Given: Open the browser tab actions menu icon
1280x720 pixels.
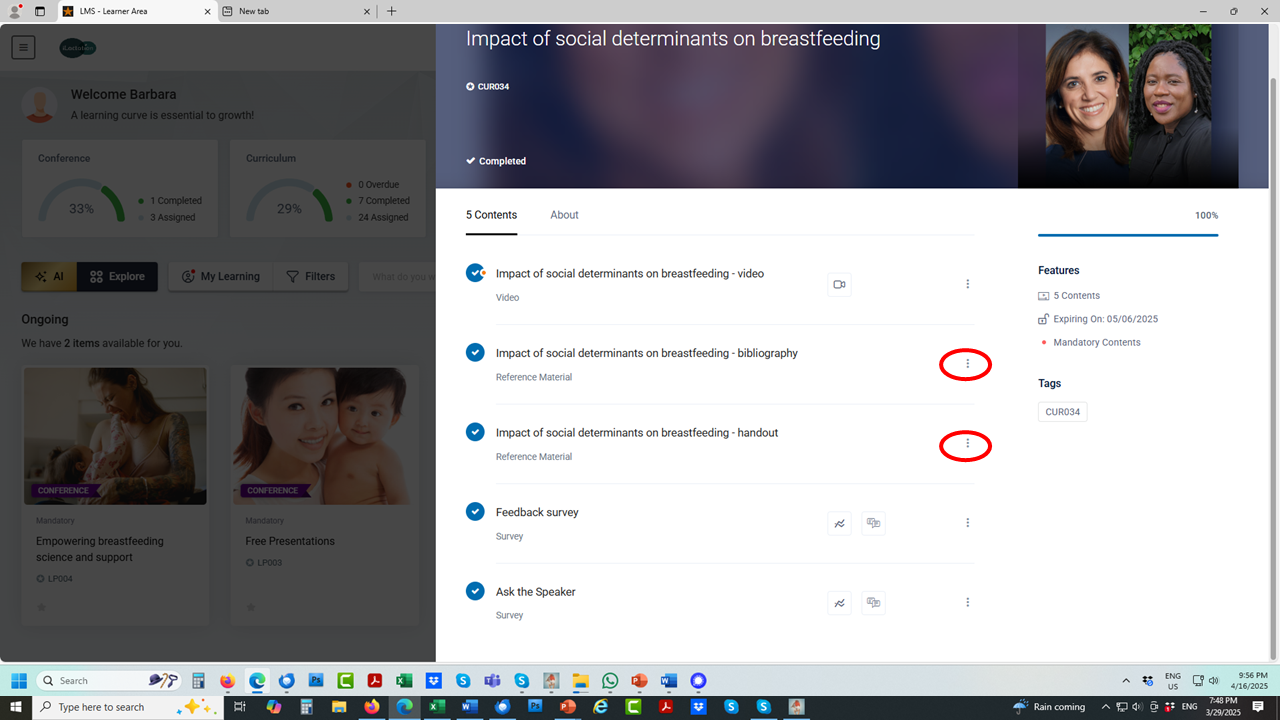Looking at the screenshot, I should [40, 11].
